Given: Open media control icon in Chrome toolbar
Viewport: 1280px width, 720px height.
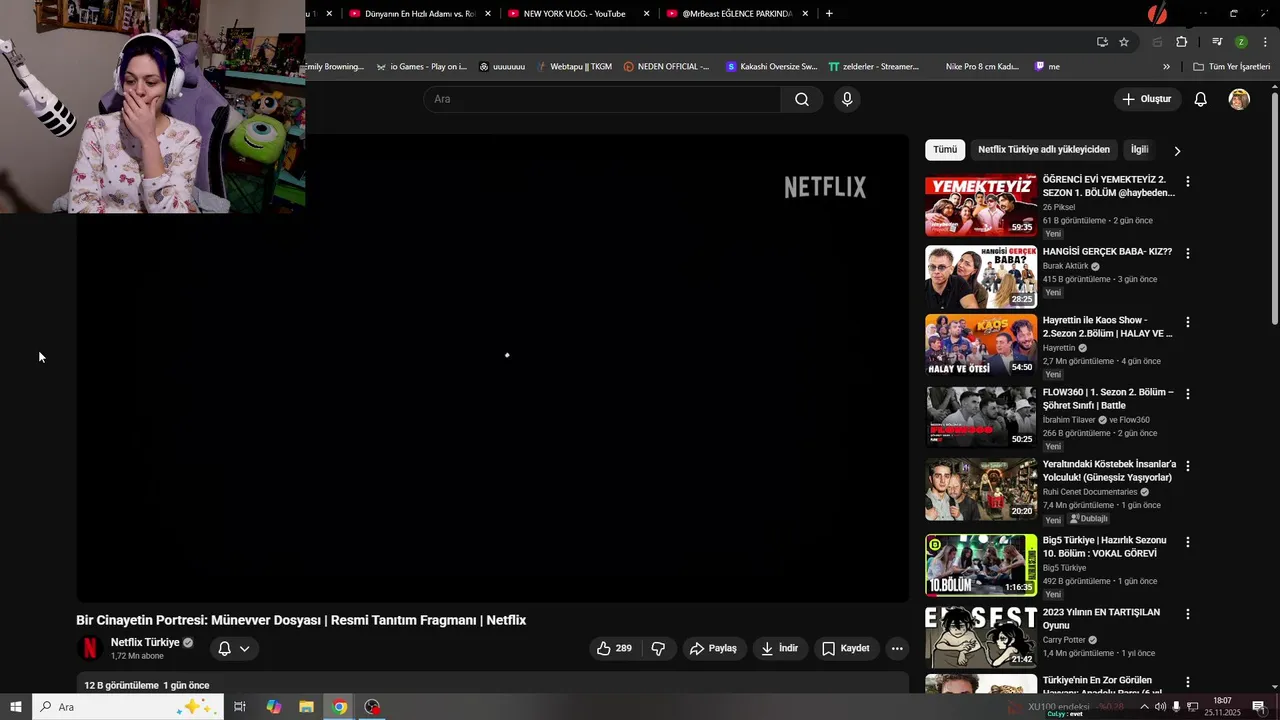Looking at the screenshot, I should pyautogui.click(x=1217, y=42).
